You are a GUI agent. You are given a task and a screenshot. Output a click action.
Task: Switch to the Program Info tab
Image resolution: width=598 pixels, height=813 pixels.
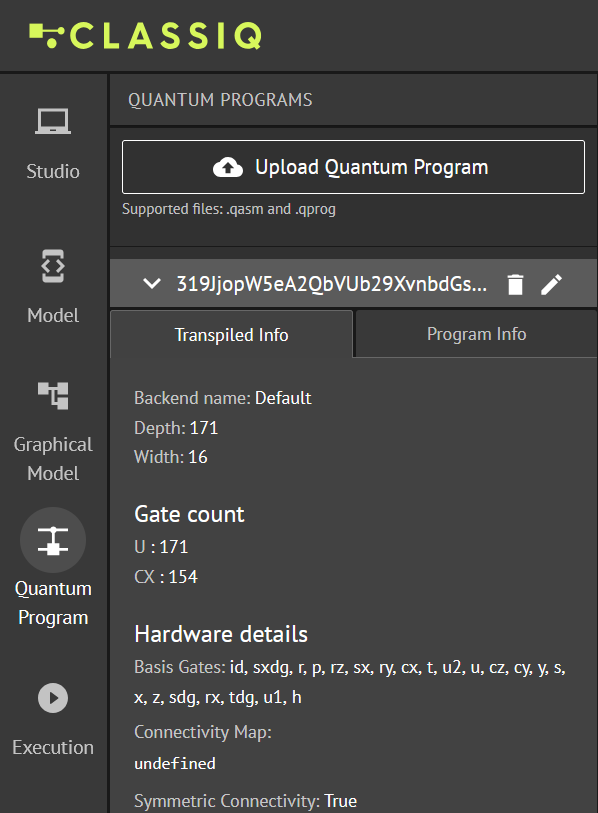[476, 334]
